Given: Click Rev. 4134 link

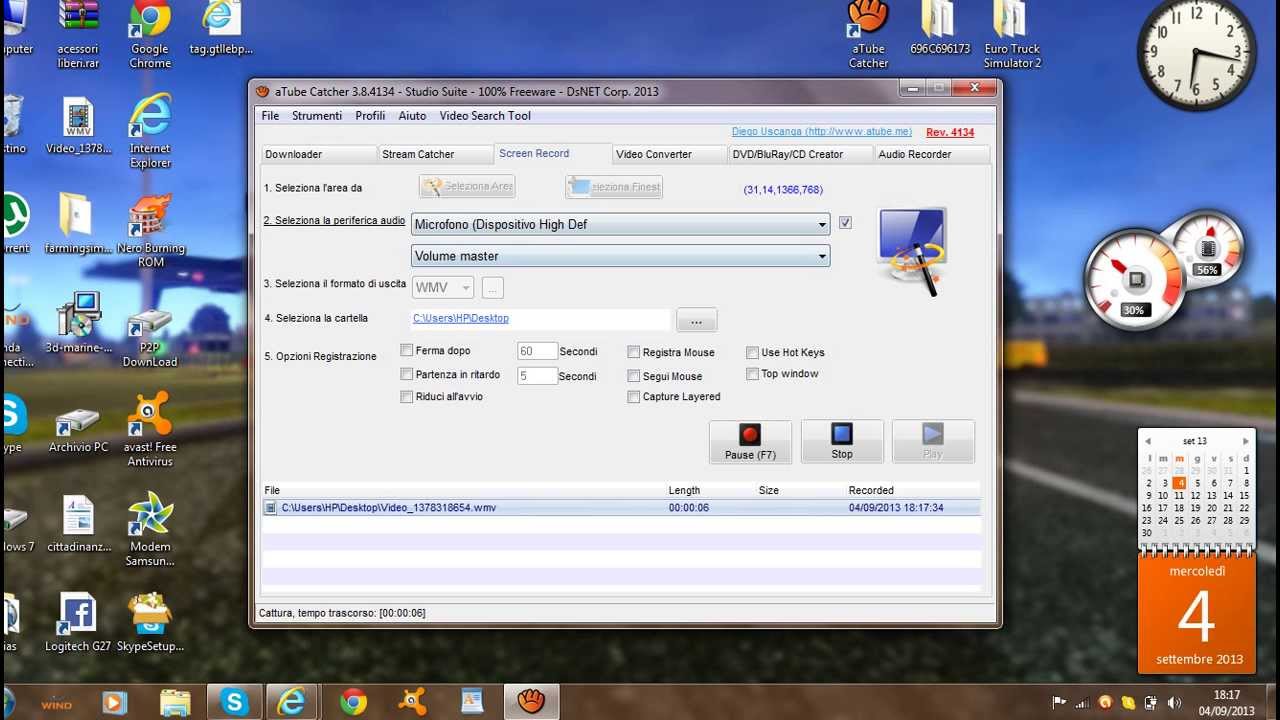Looking at the screenshot, I should tap(950, 132).
